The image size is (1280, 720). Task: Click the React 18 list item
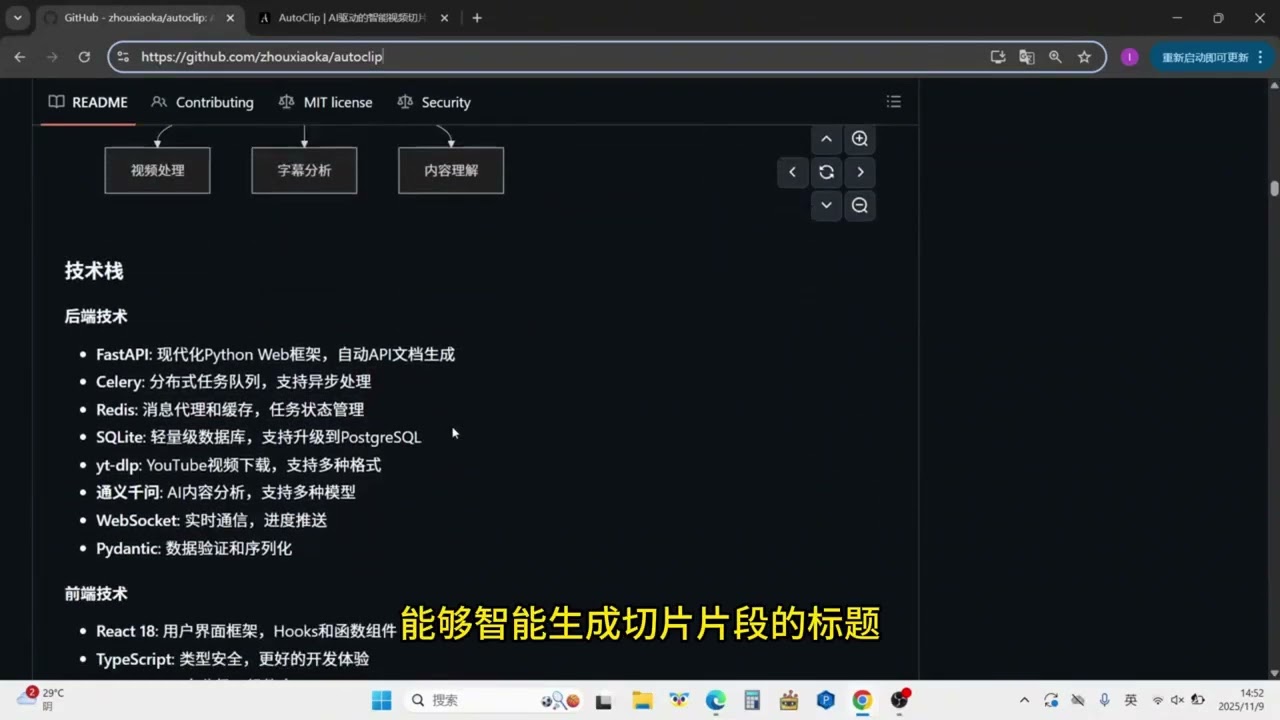pos(246,631)
